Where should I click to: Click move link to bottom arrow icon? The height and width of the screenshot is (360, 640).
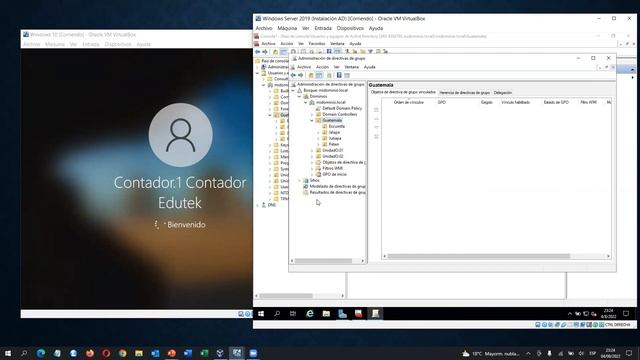(376, 136)
